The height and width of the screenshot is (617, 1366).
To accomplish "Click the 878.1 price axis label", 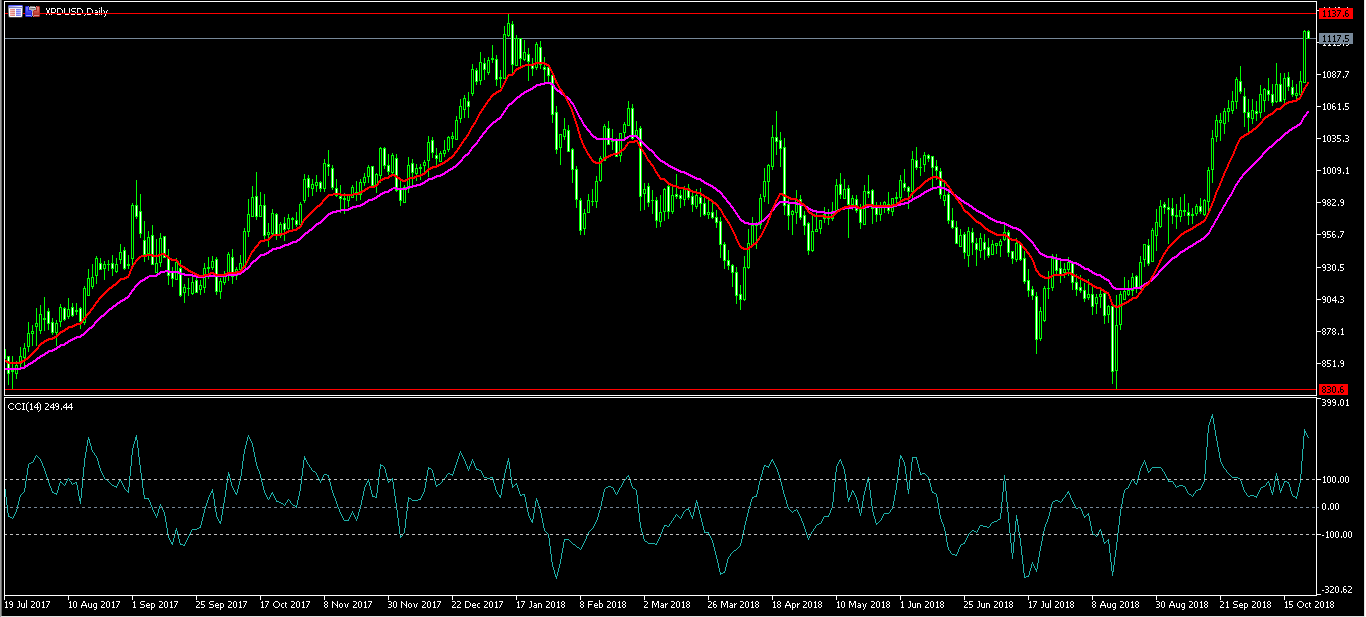I will pos(1333,332).
